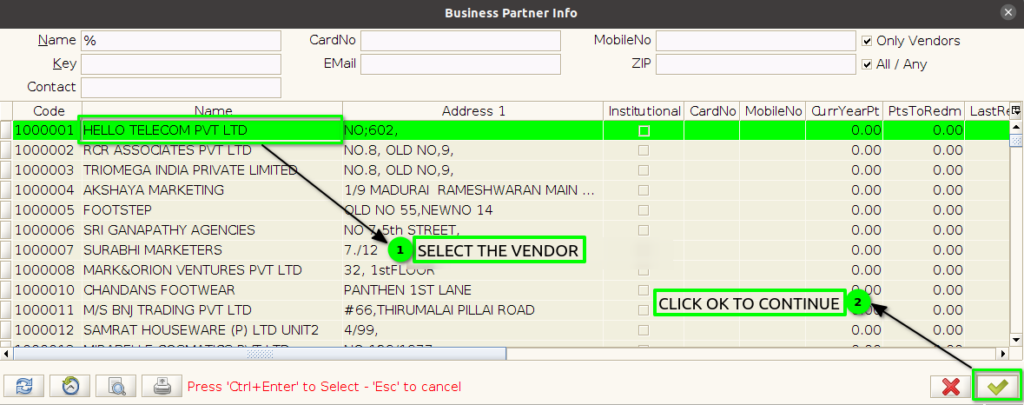This screenshot has width=1024, height=405.
Task: Click the vertical scrollbar down arrow
Action: click(x=1016, y=340)
